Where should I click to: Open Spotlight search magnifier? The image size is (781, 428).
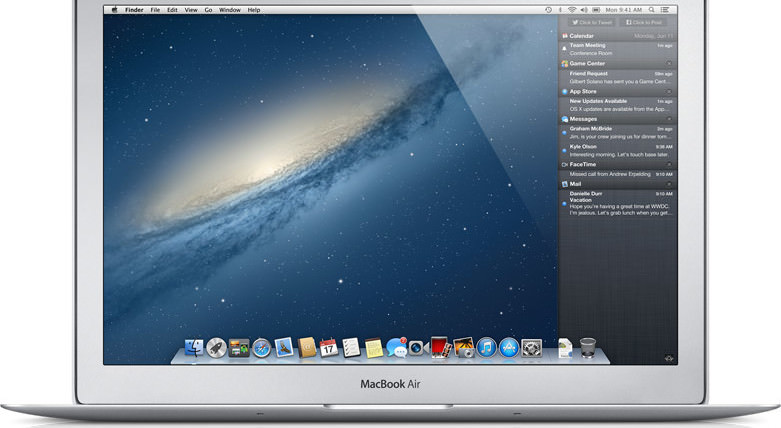(651, 9)
